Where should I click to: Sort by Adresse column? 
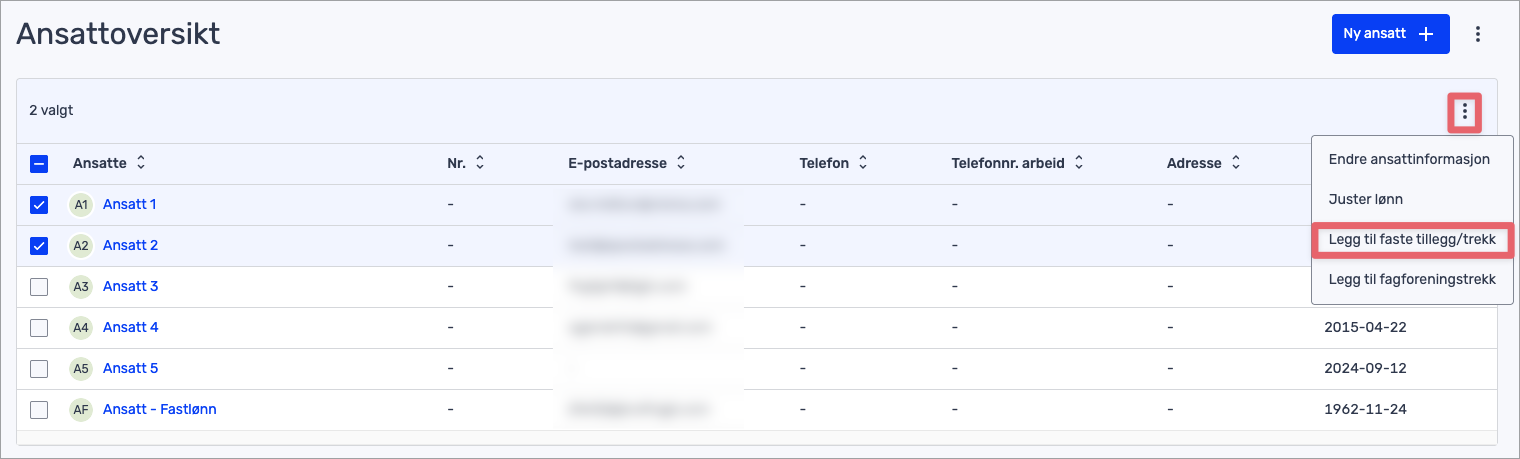(x=1236, y=163)
